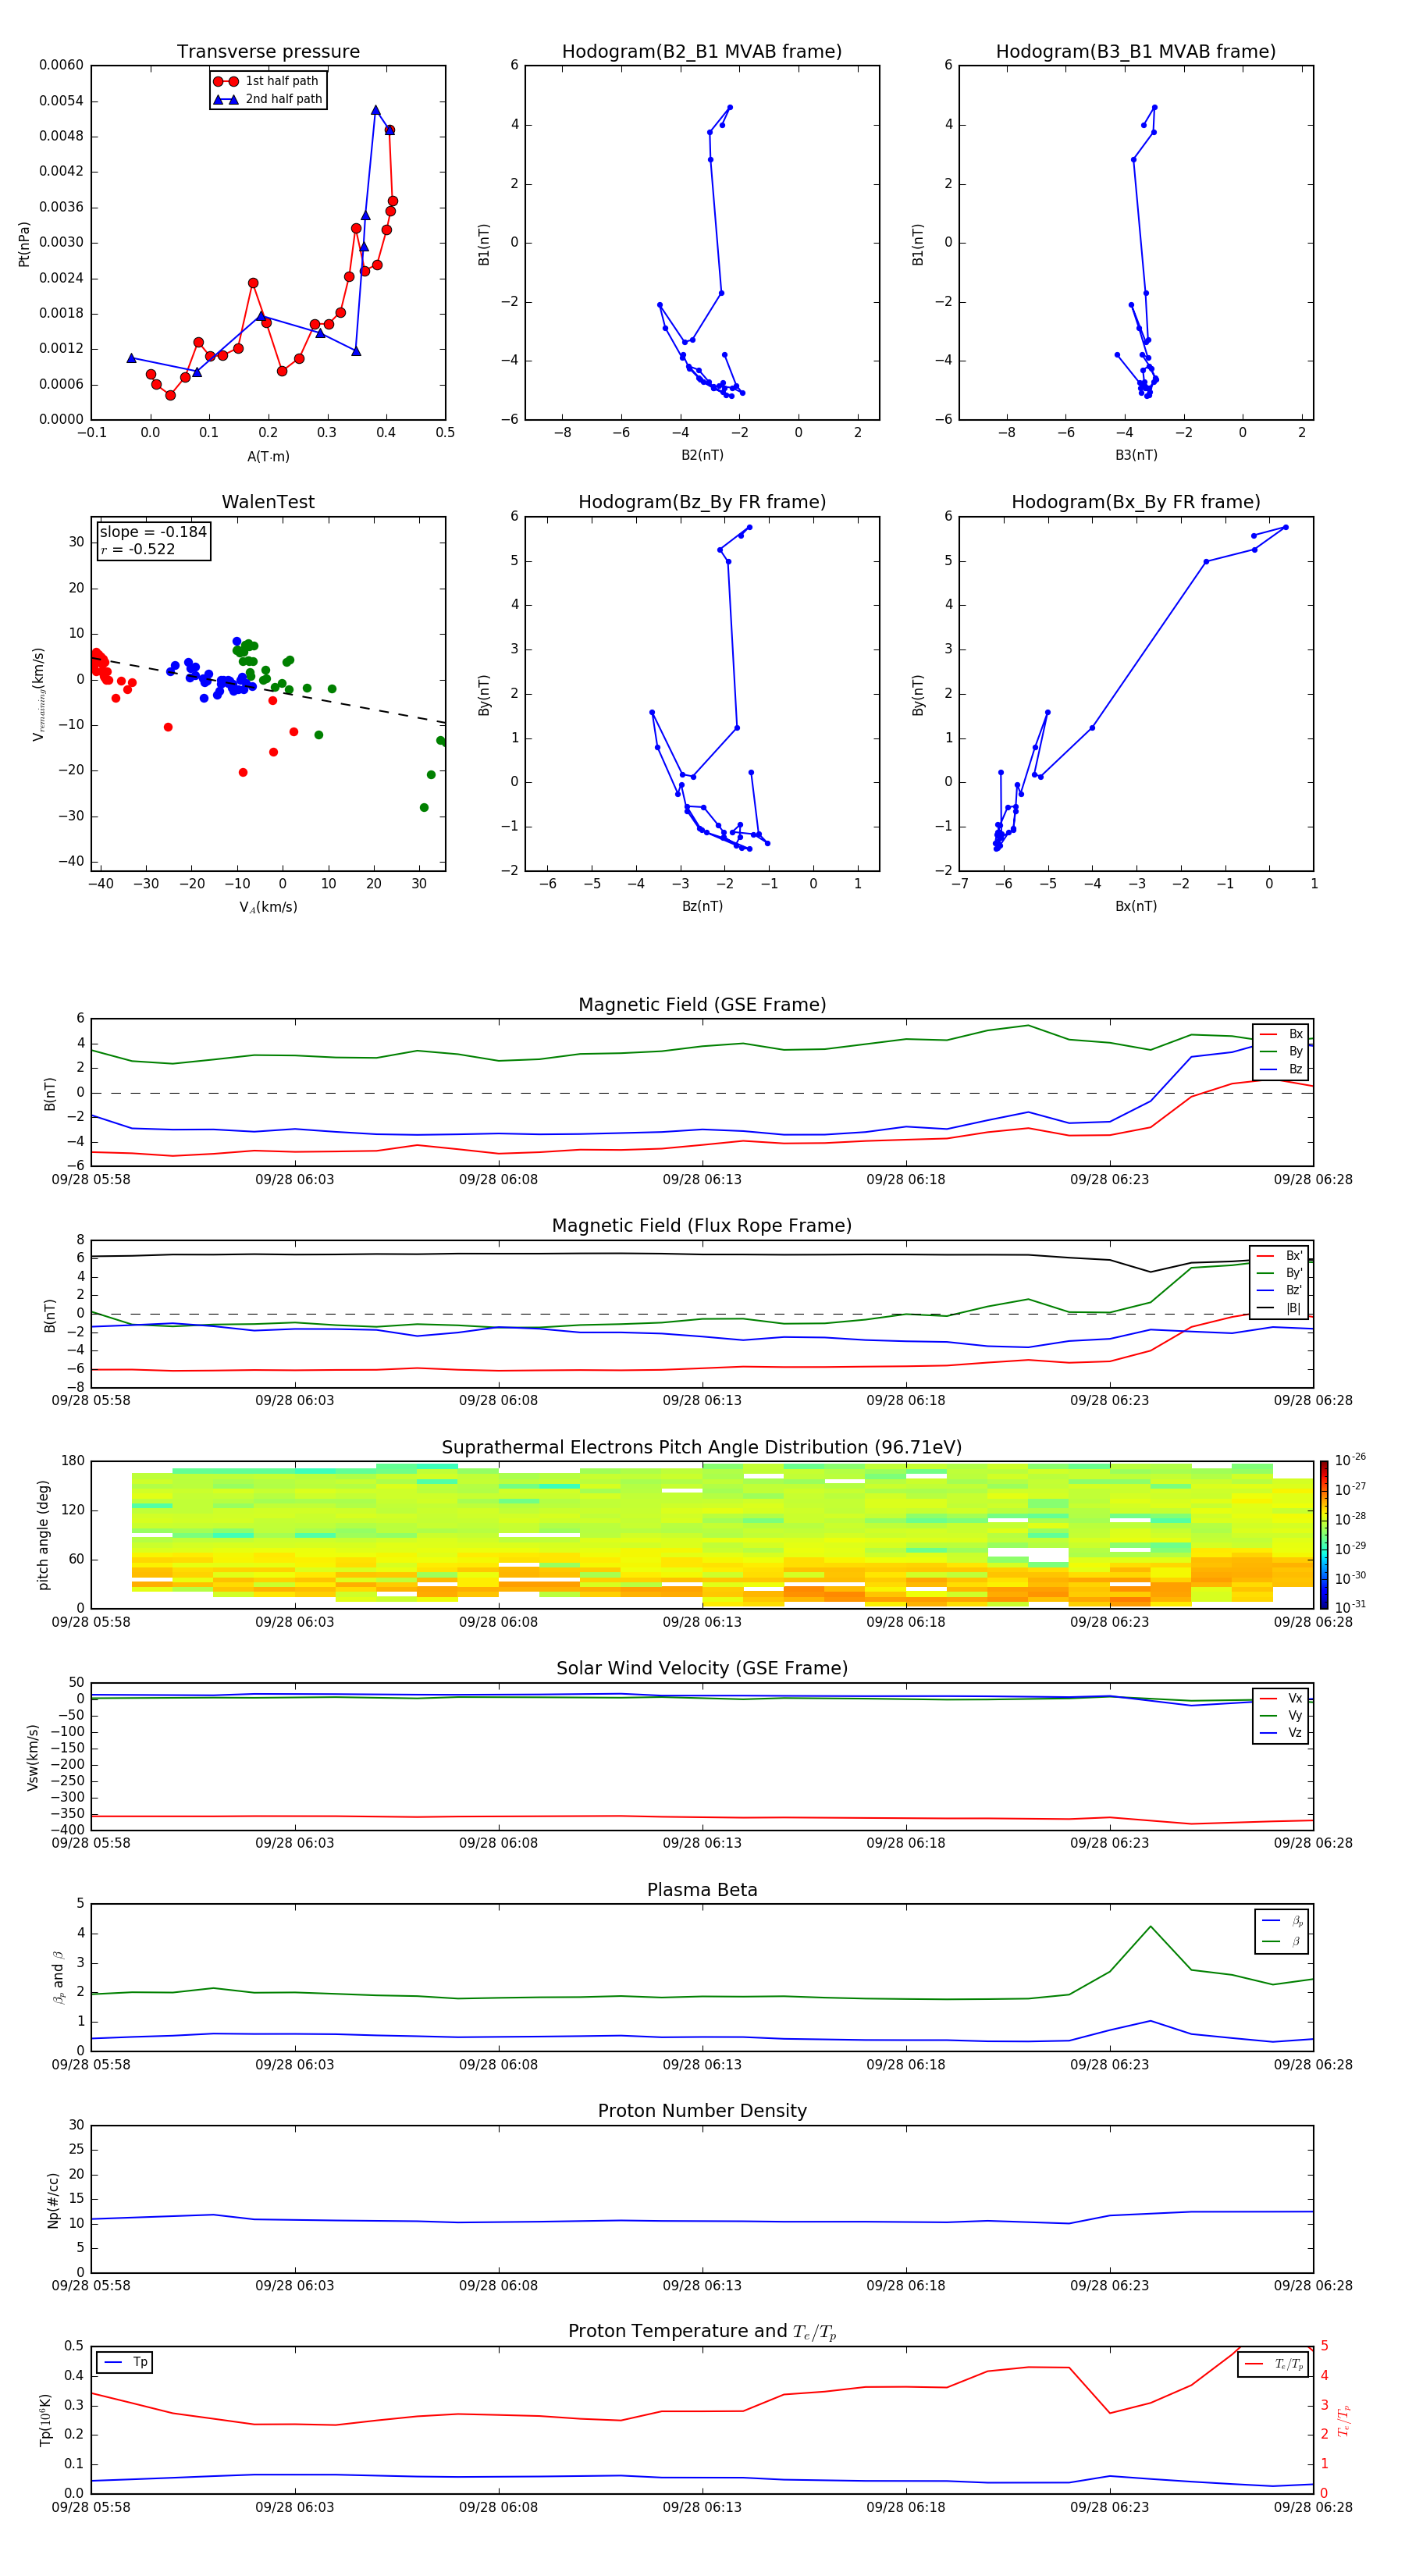This screenshot has height=2576, width=1405.
Task: Click the 'Transverse pressure' plot title
Action: tap(268, 52)
